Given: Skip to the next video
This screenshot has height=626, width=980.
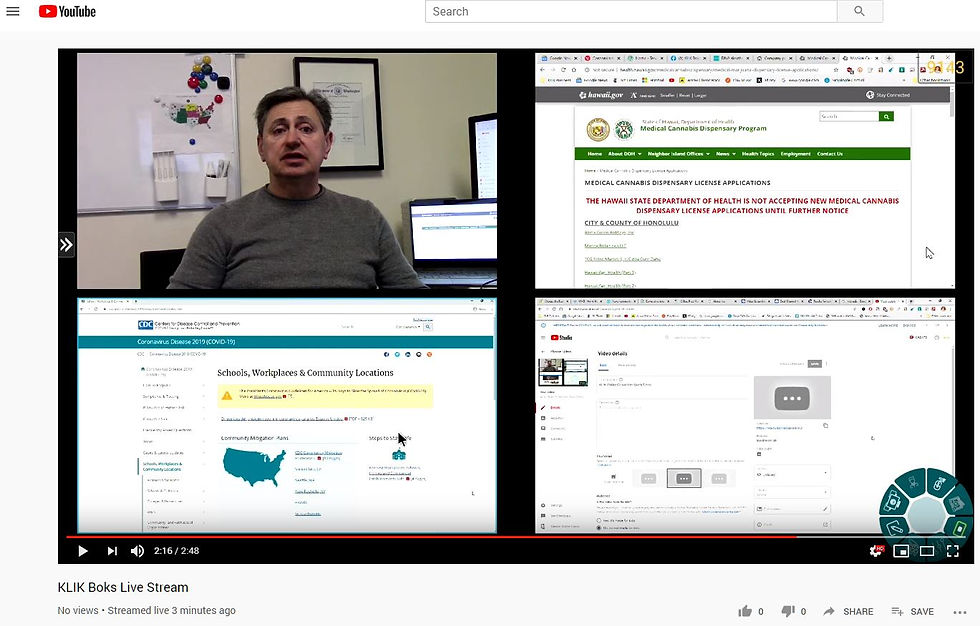Looking at the screenshot, I should 112,550.
